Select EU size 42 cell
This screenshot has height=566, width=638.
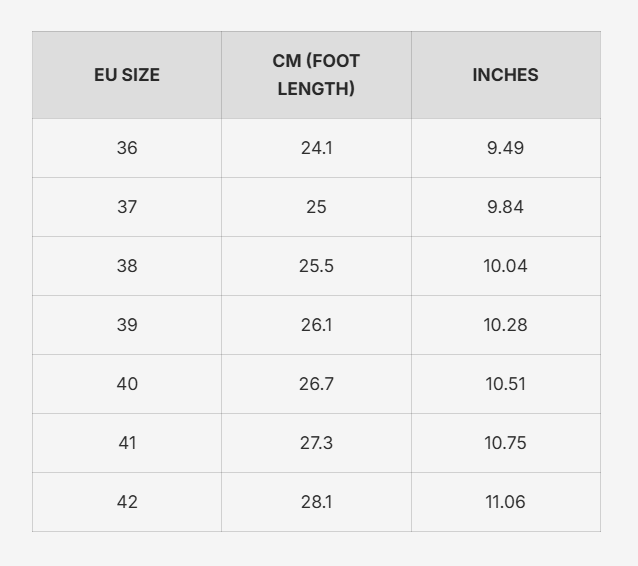(x=127, y=502)
